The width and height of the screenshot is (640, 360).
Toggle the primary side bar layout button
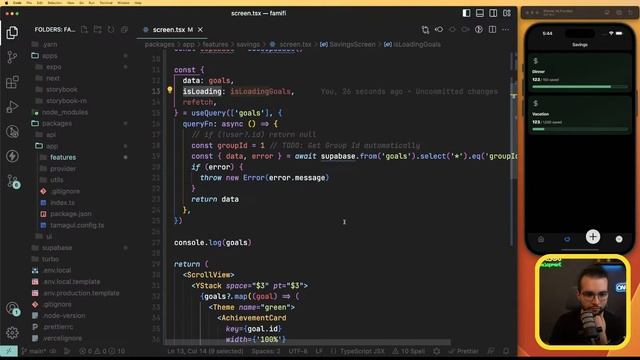pyautogui.click(x=467, y=13)
